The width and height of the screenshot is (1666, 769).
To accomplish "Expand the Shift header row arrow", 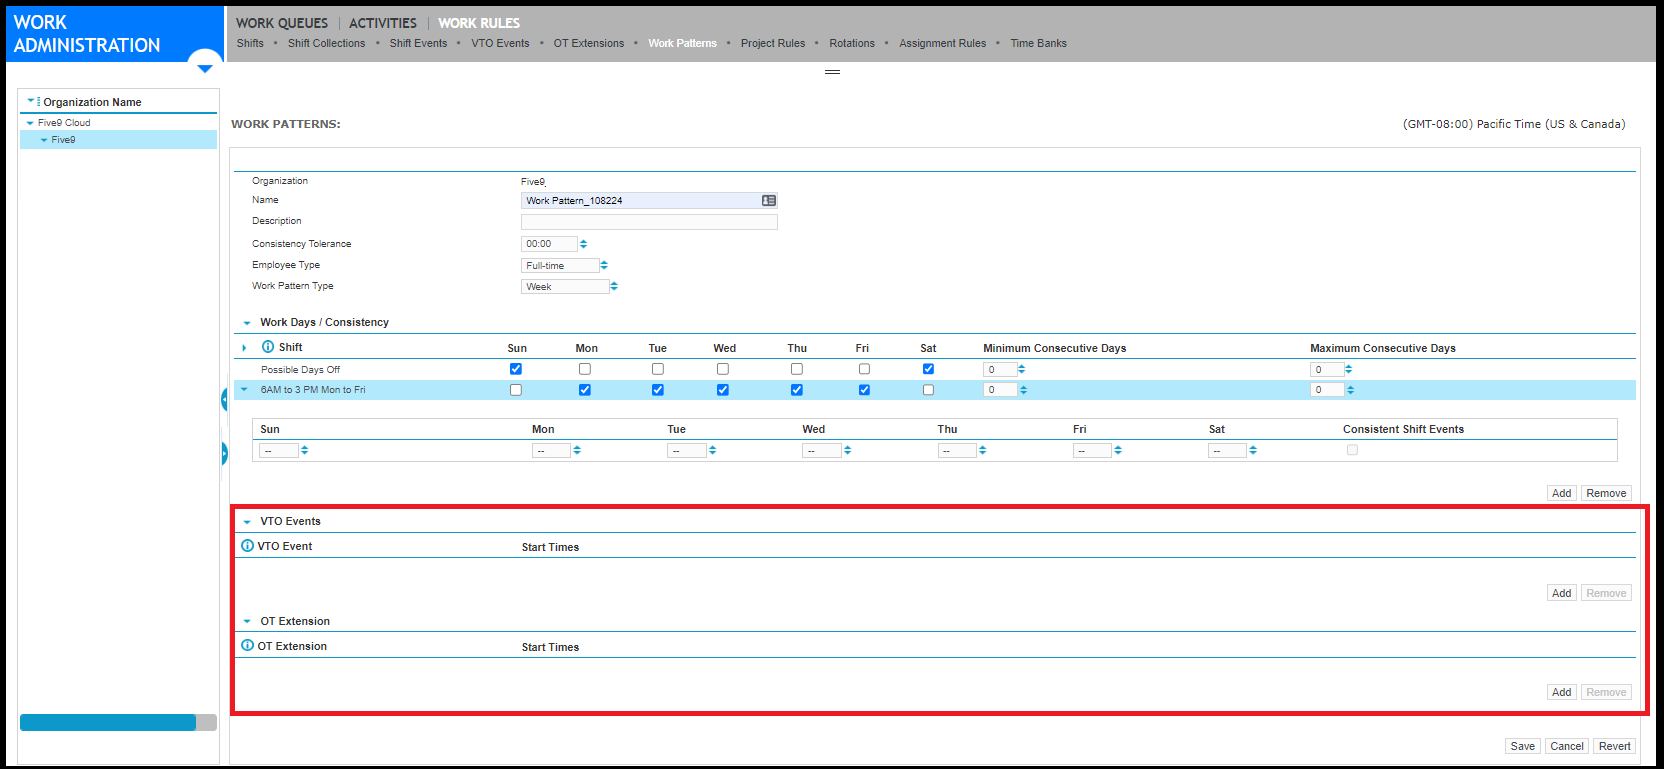I will click(x=244, y=348).
